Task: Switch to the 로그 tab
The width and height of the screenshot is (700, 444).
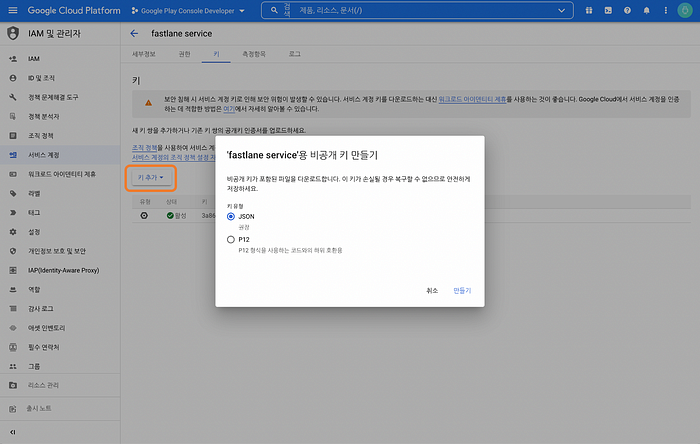Action: click(295, 54)
